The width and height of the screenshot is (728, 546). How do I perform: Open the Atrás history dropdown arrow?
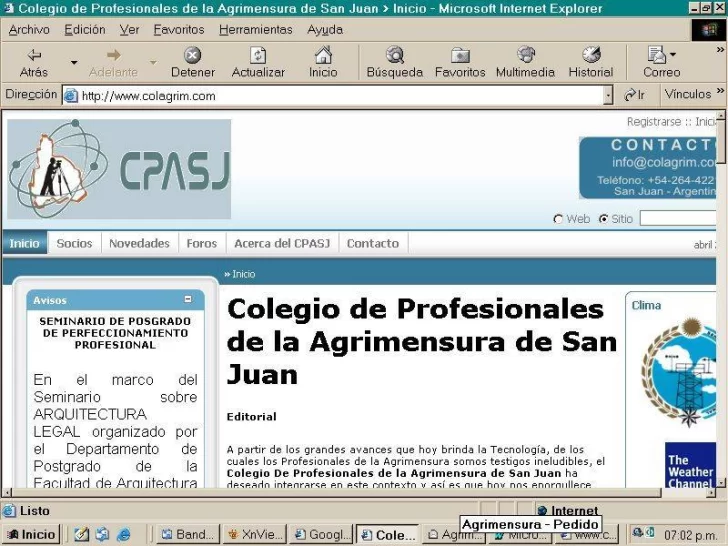point(74,63)
